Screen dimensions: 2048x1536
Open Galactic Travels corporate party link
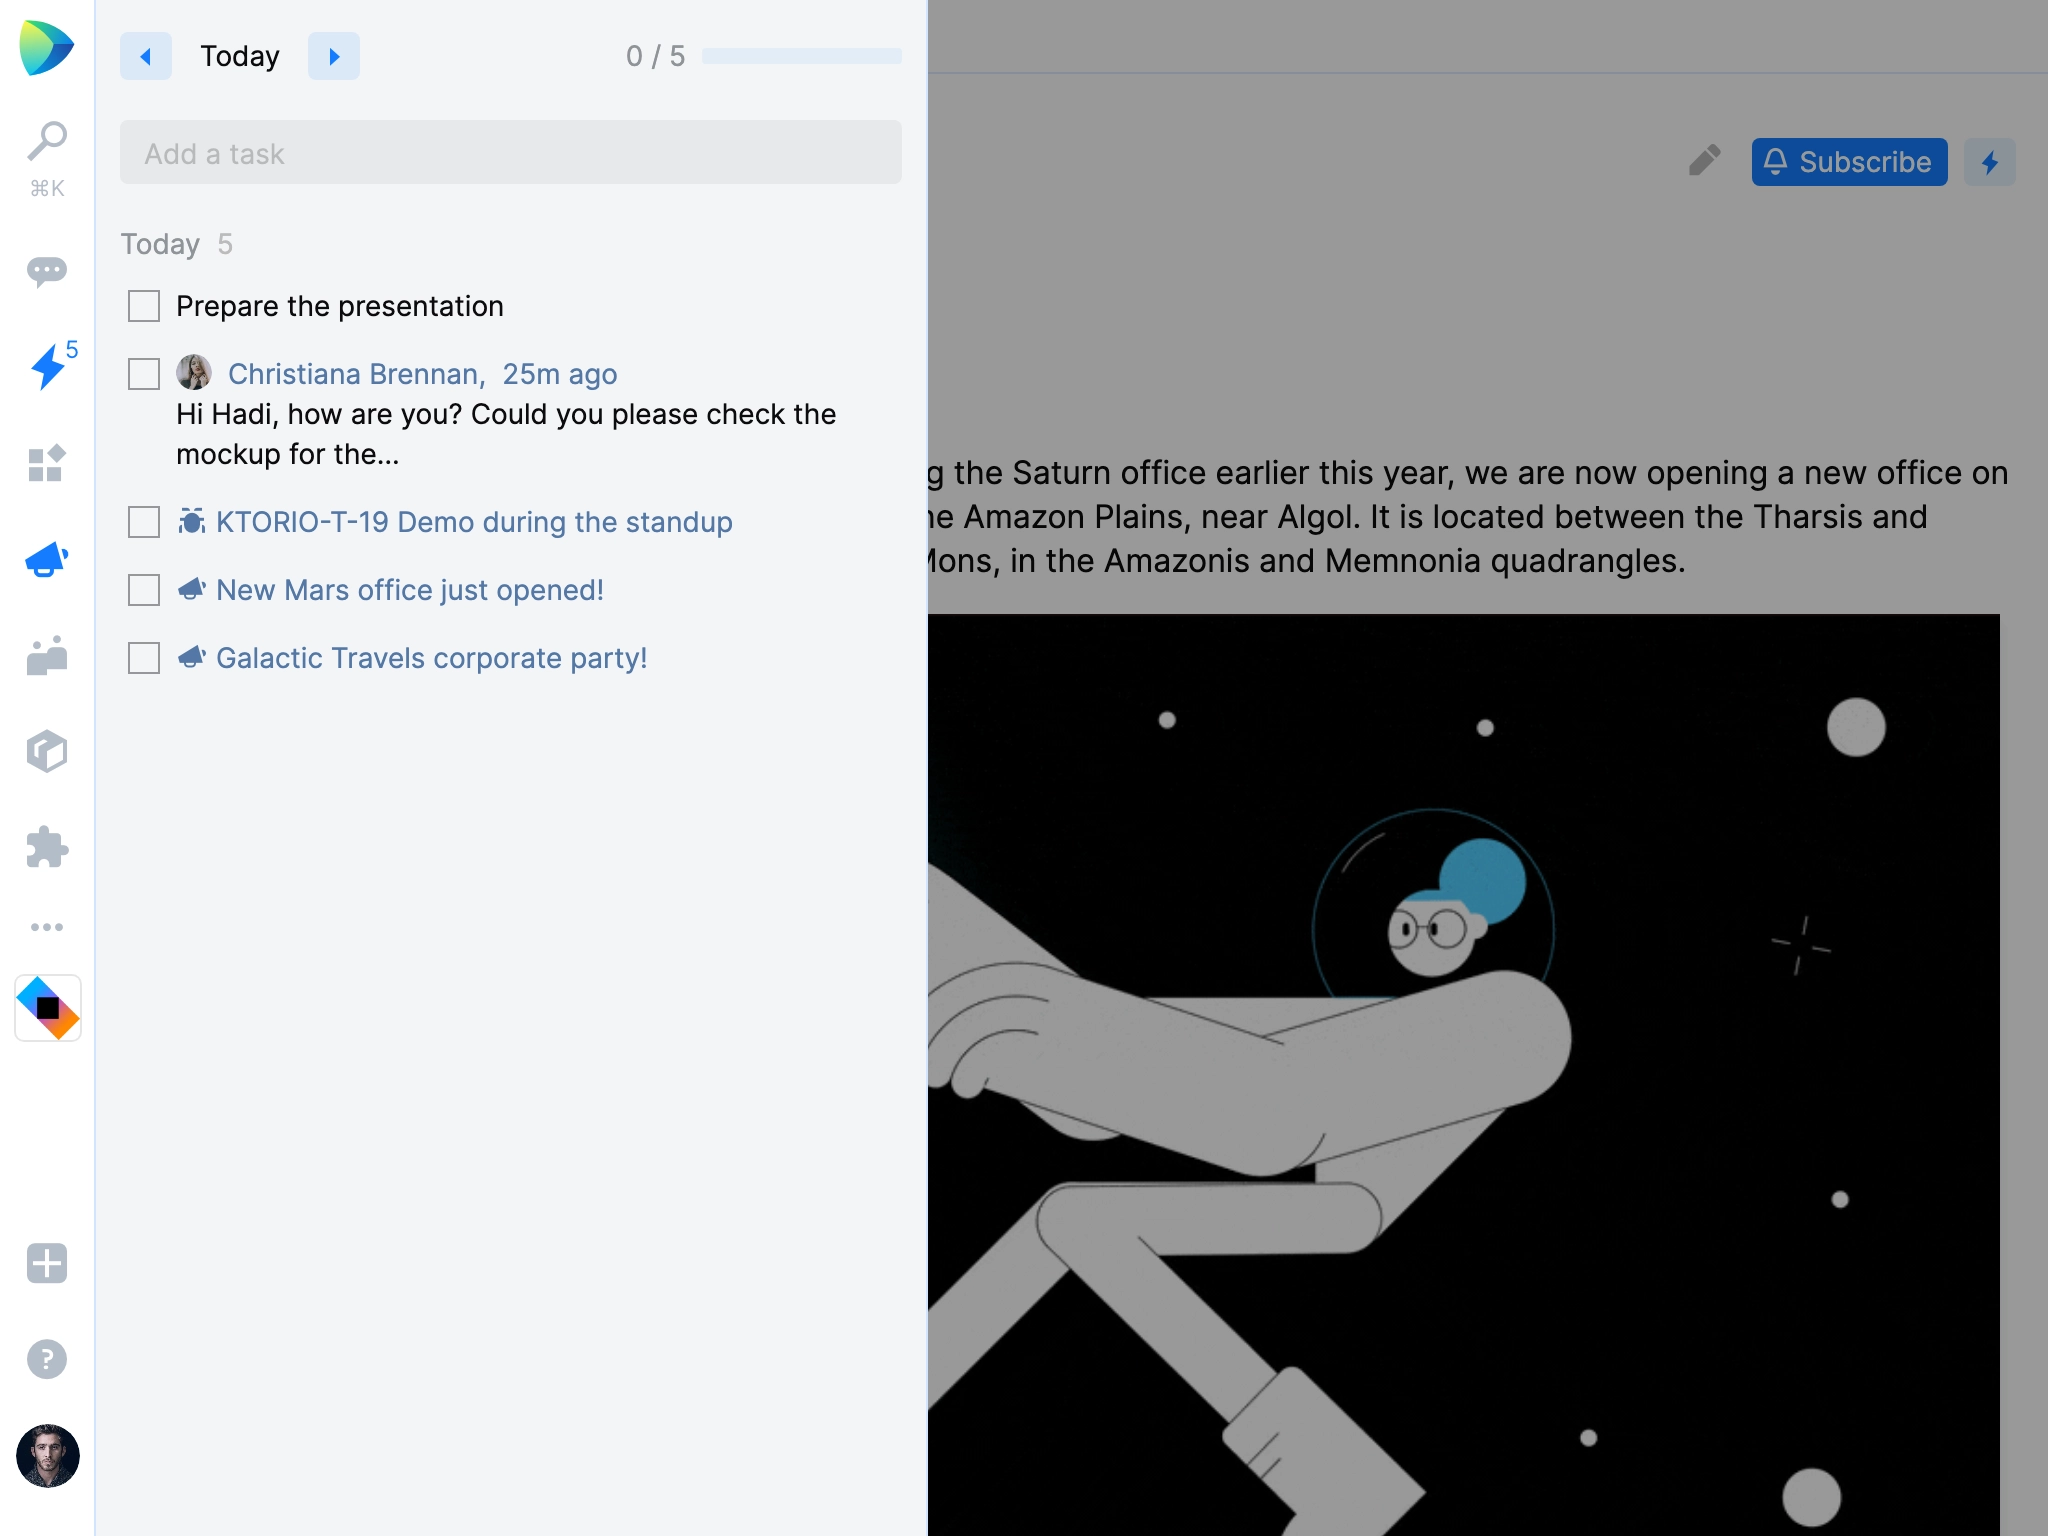(432, 658)
